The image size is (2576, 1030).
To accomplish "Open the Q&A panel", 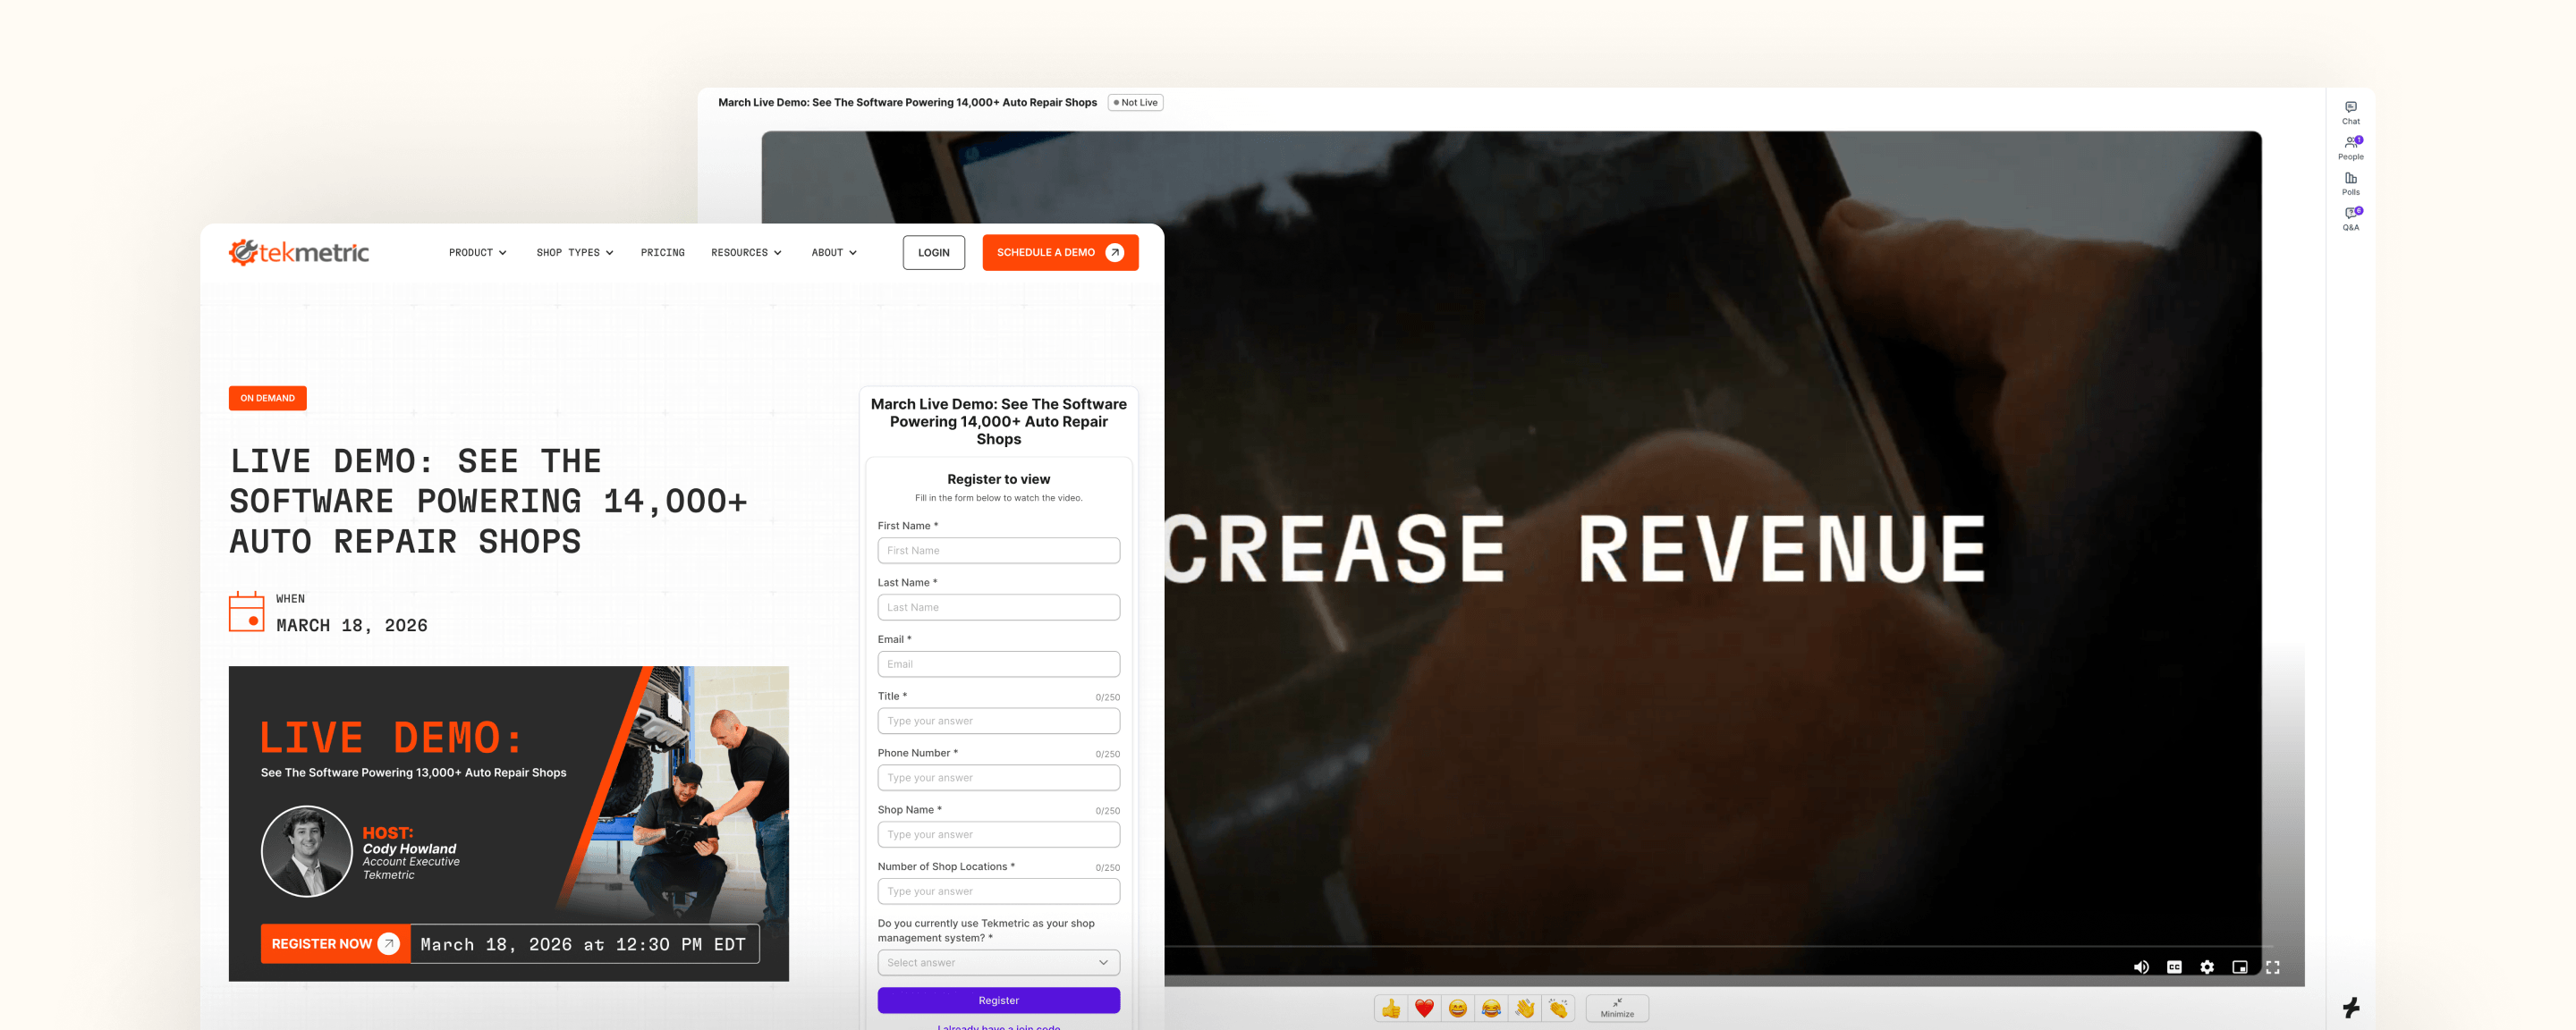I will [2350, 217].
